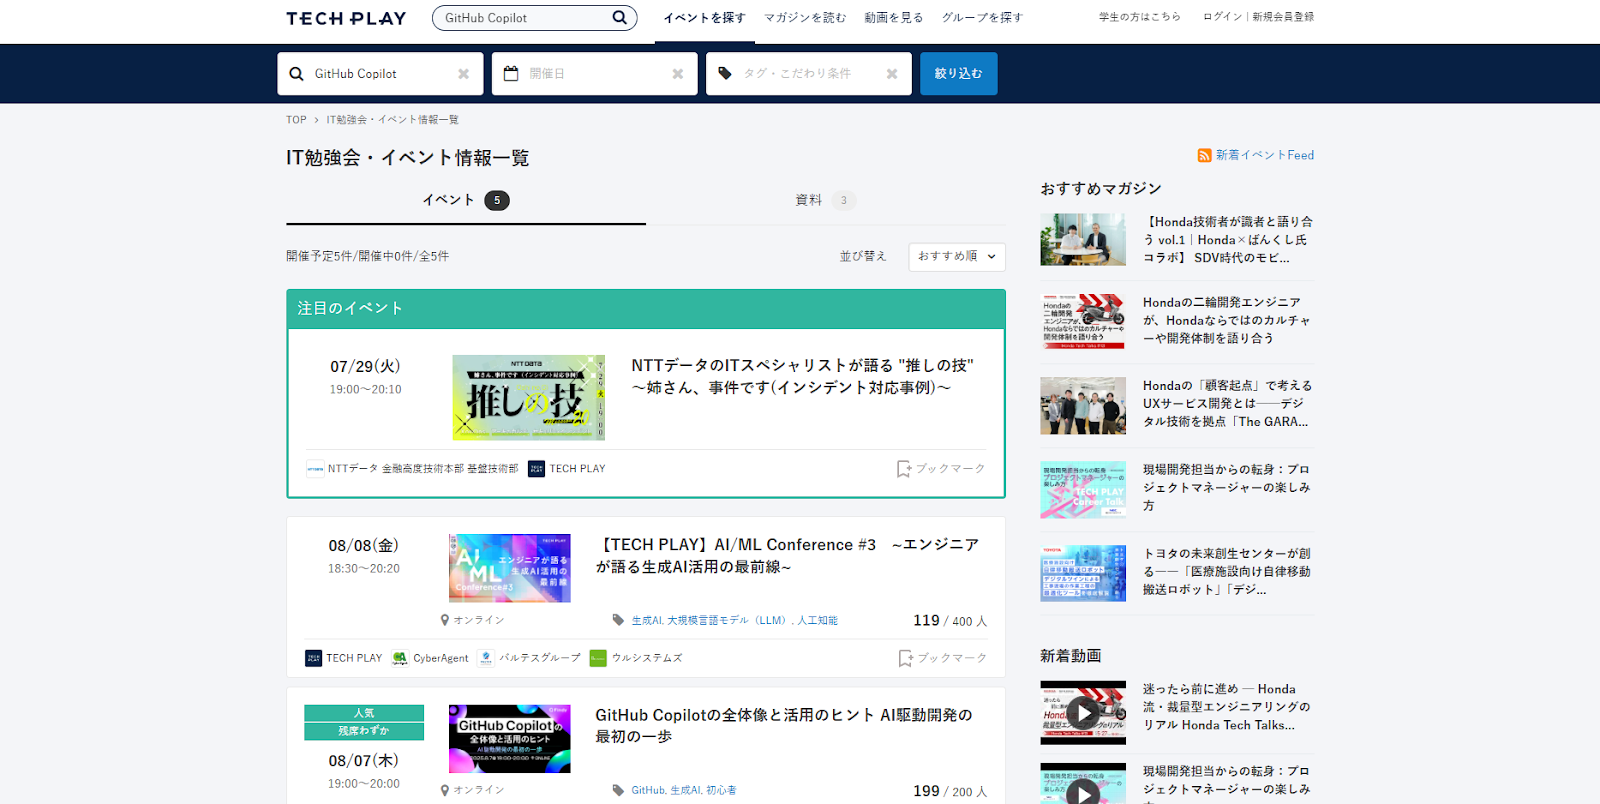The width and height of the screenshot is (1600, 804).
Task: Click the AI/ML Conference#3 thumbnail
Action: [x=510, y=568]
